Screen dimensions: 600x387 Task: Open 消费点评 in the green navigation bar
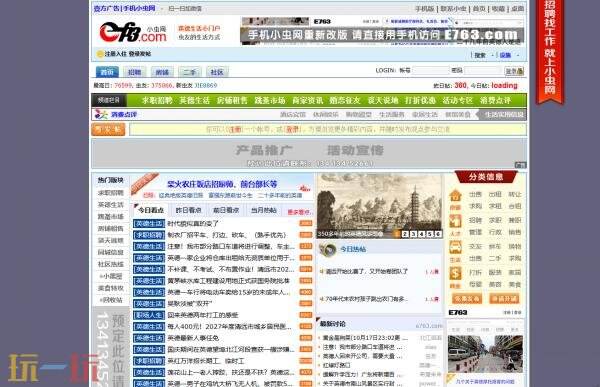496,101
